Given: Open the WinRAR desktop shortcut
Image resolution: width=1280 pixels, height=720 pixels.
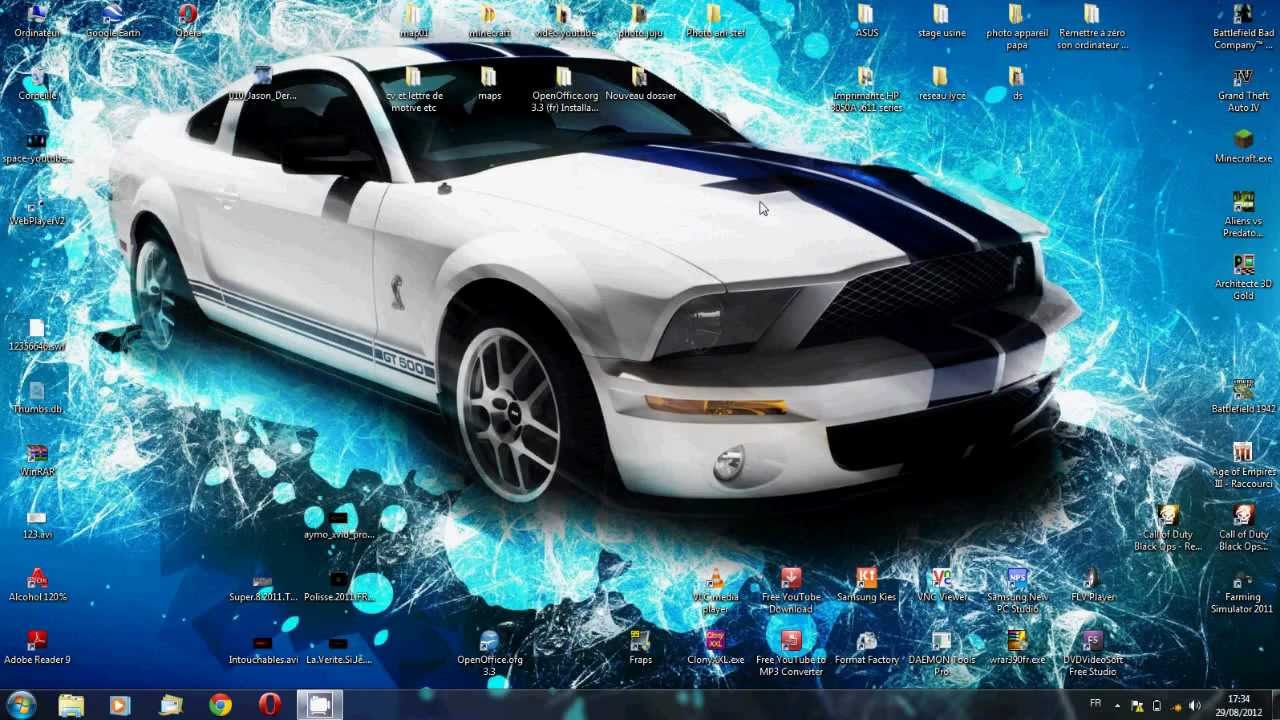Looking at the screenshot, I should [x=37, y=460].
